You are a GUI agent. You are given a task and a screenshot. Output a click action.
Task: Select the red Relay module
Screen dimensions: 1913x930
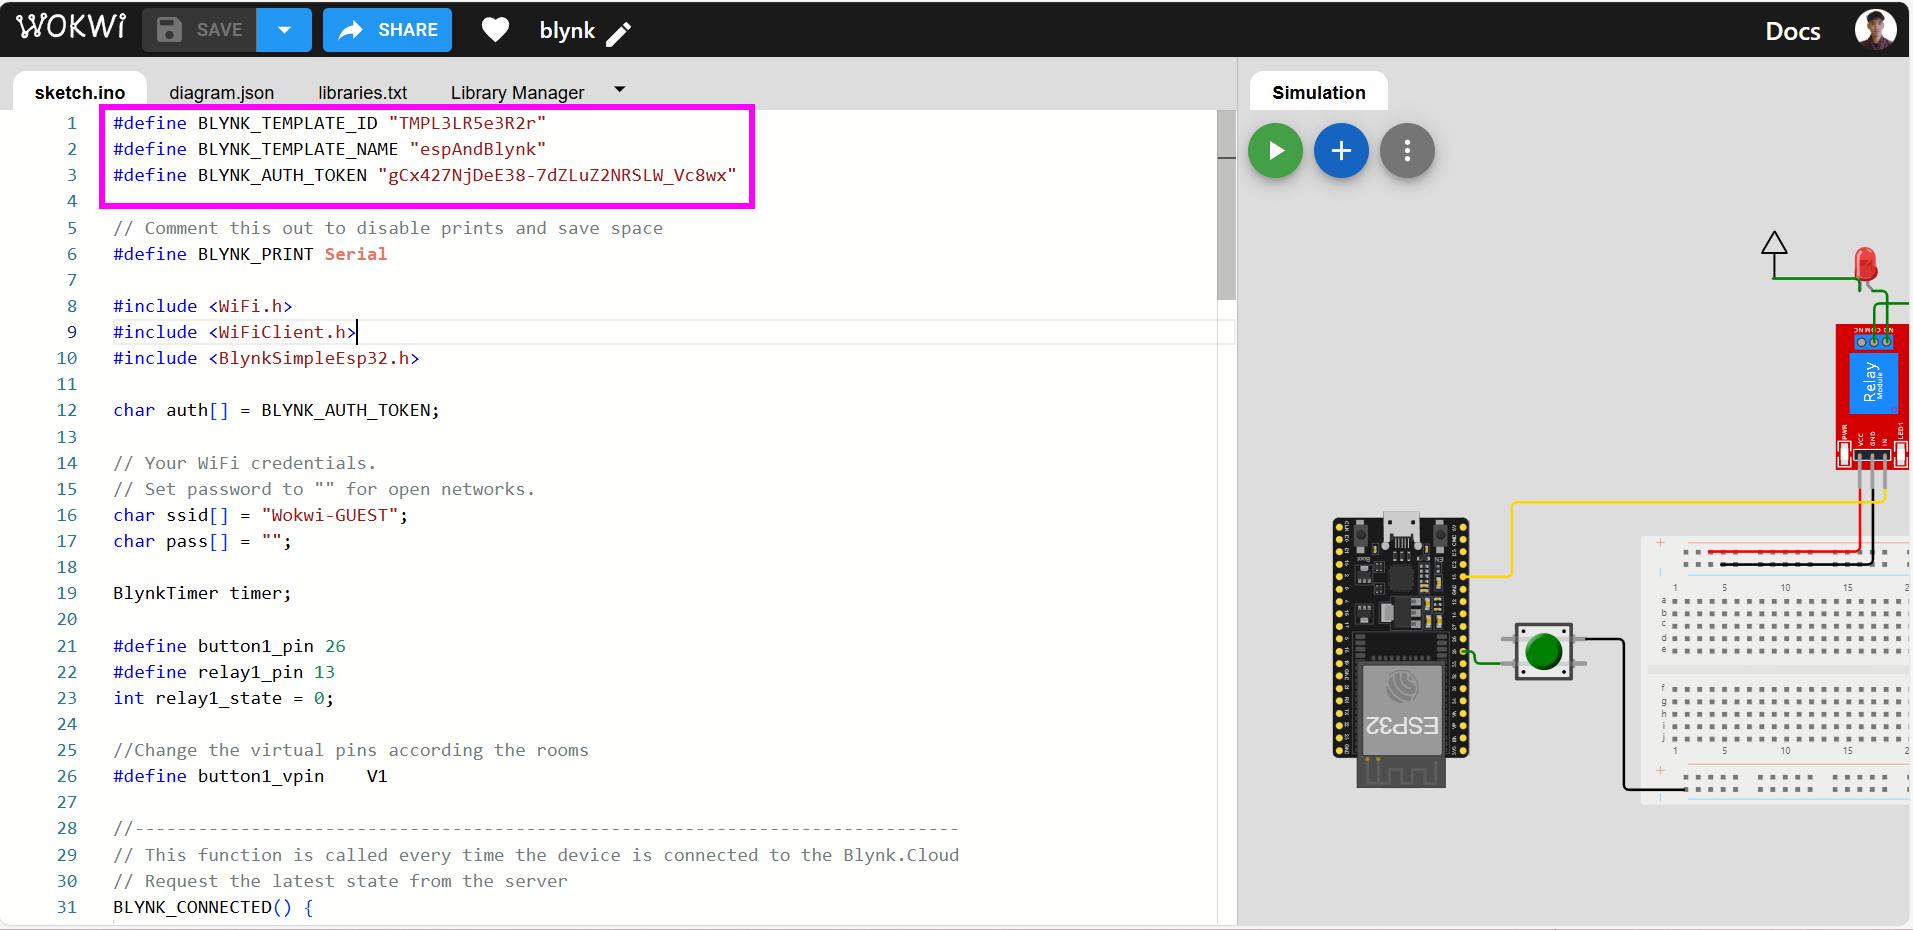coord(1871,396)
